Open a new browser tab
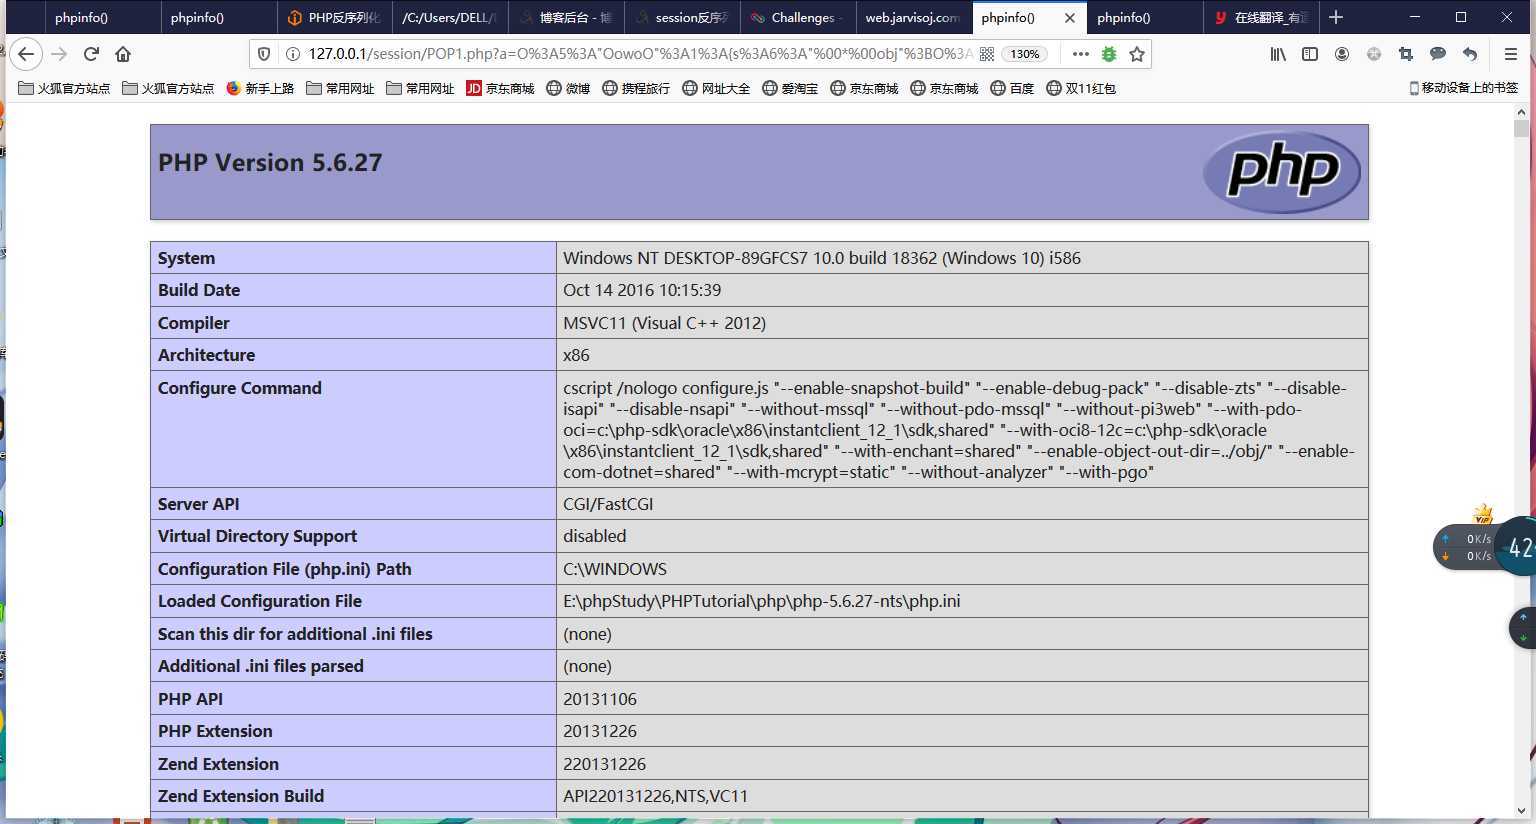 pyautogui.click(x=1336, y=17)
